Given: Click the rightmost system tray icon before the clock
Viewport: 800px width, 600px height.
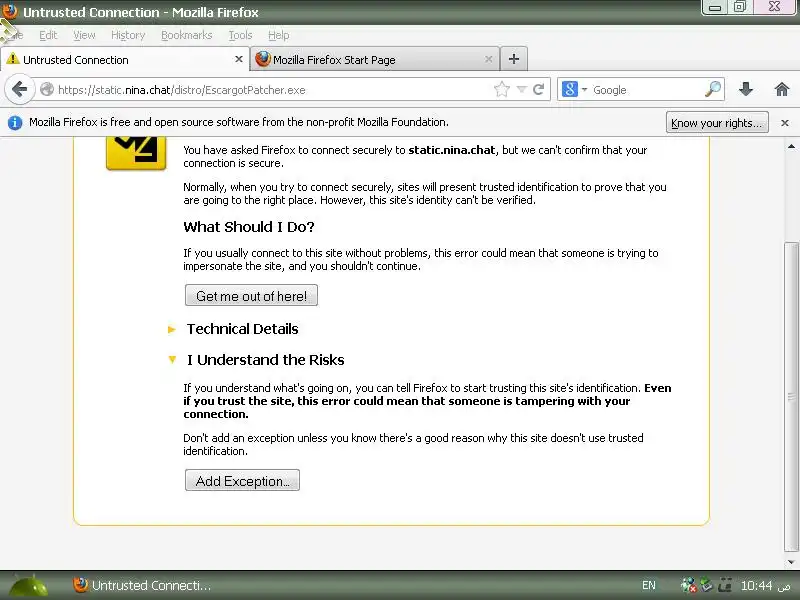Looking at the screenshot, I should pyautogui.click(x=724, y=585).
